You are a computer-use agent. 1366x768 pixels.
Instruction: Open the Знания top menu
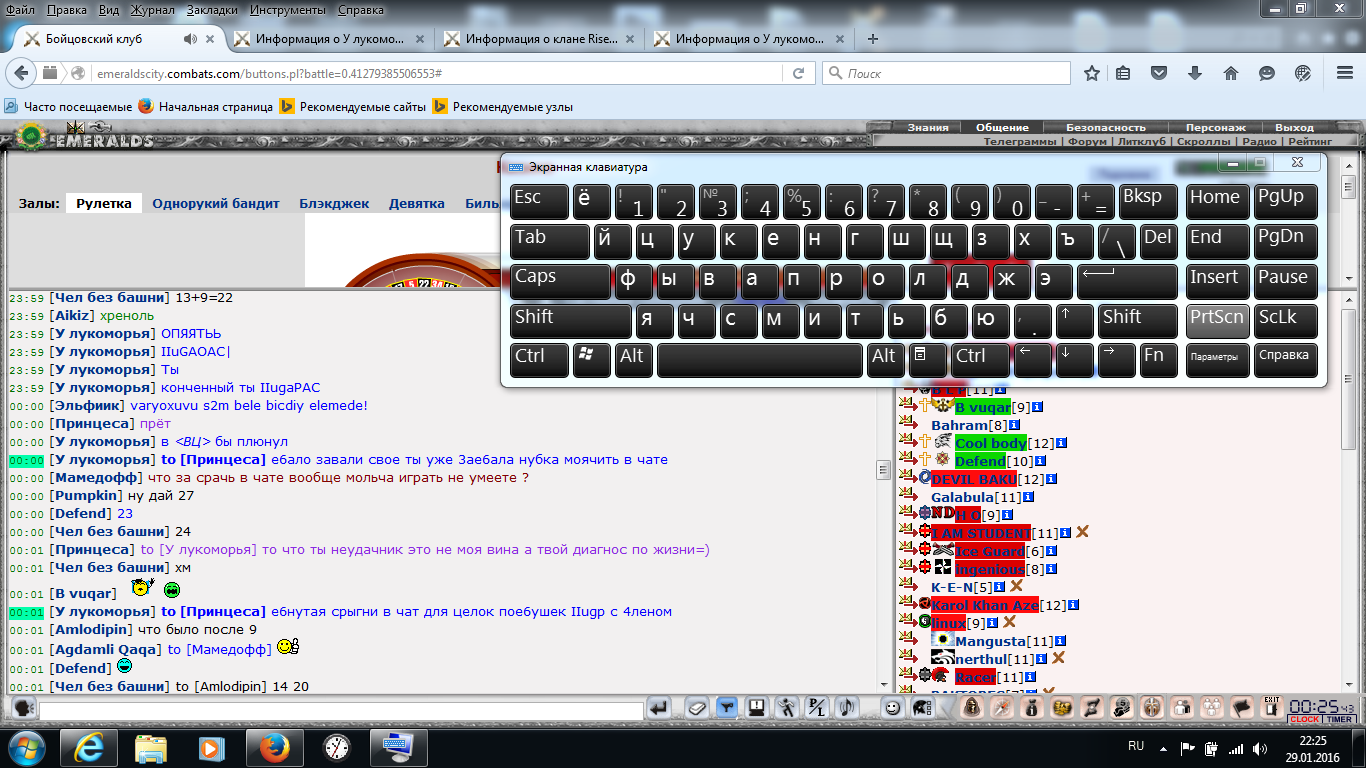tap(928, 127)
